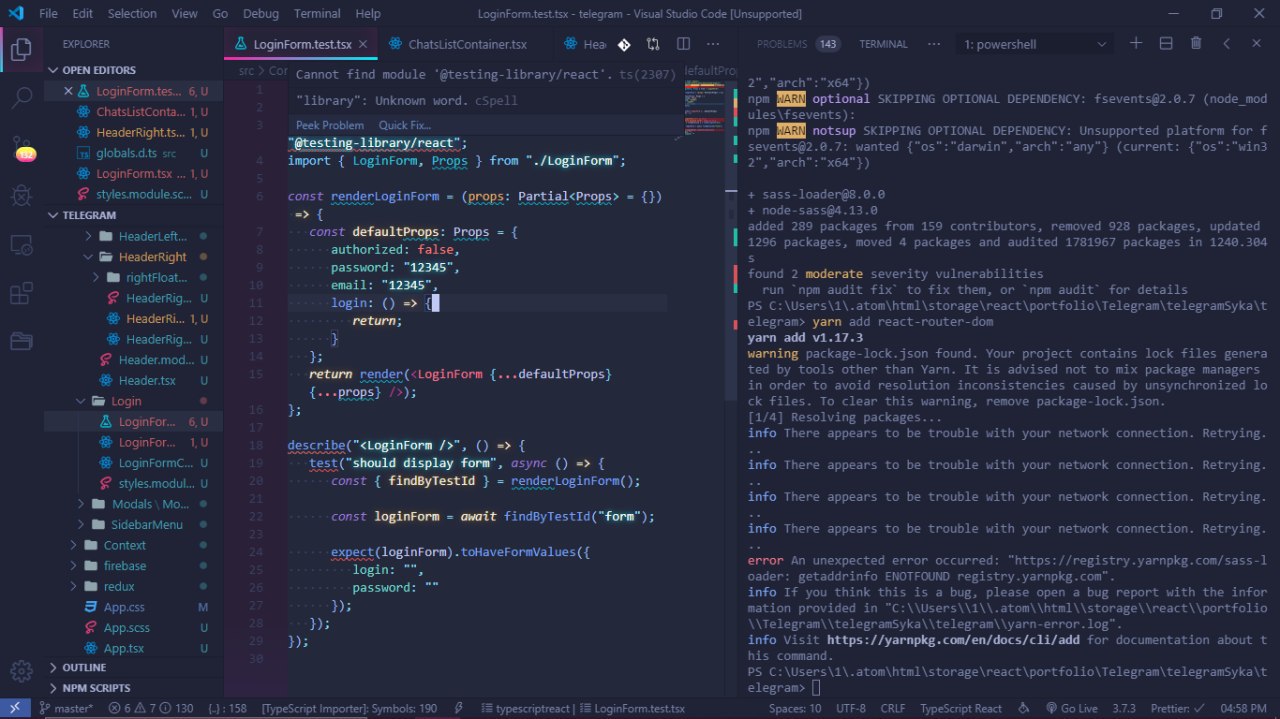1280x719 pixels.
Task: Open the purple remote indicator in status bar
Action: click(x=15, y=709)
